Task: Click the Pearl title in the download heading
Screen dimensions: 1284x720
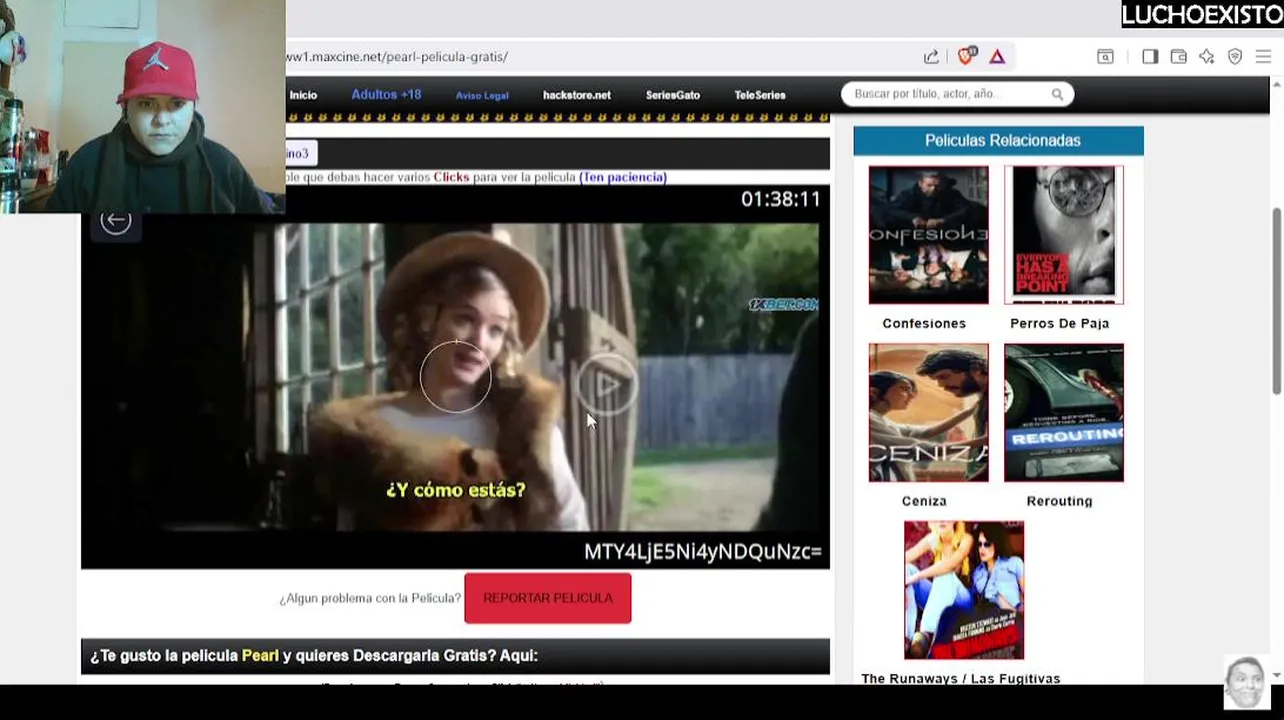Action: point(260,656)
